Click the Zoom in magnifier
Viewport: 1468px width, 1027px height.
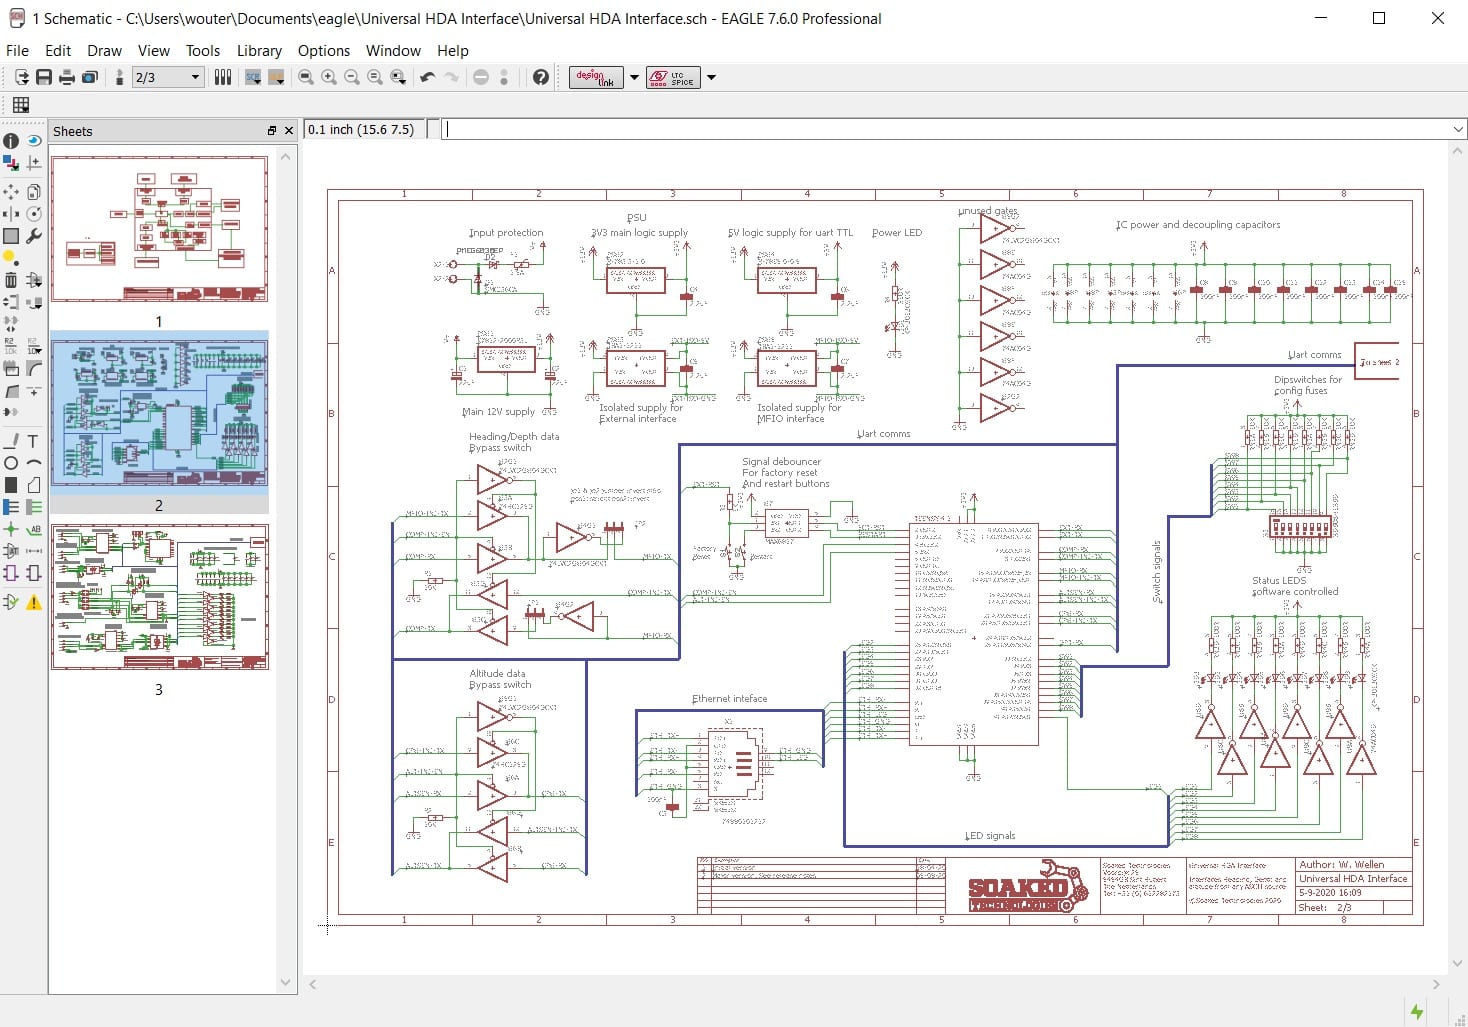coord(329,77)
